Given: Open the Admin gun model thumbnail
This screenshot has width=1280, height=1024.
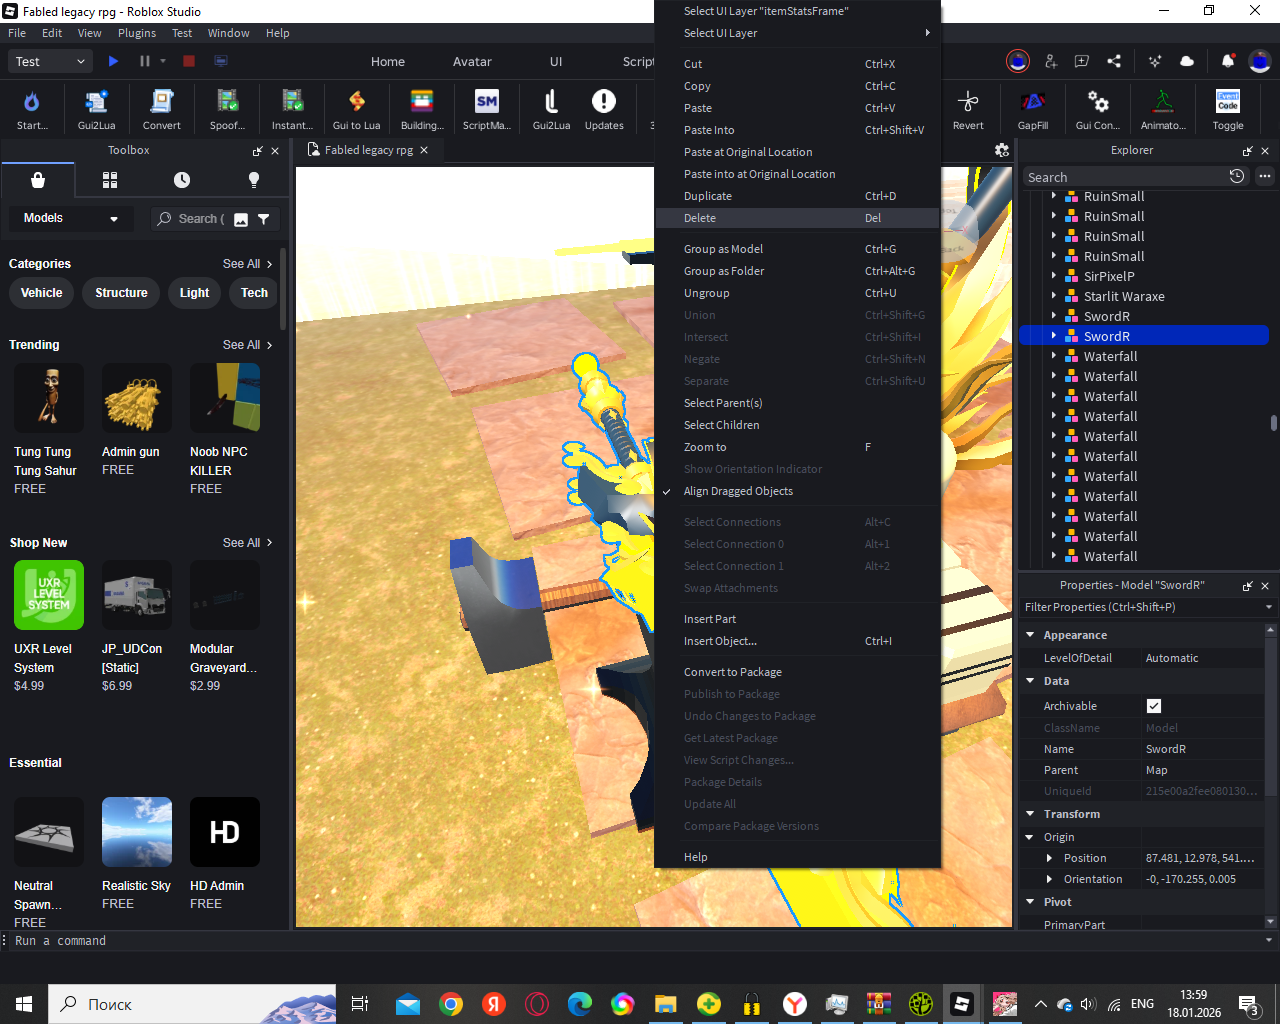Looking at the screenshot, I should coord(137,398).
